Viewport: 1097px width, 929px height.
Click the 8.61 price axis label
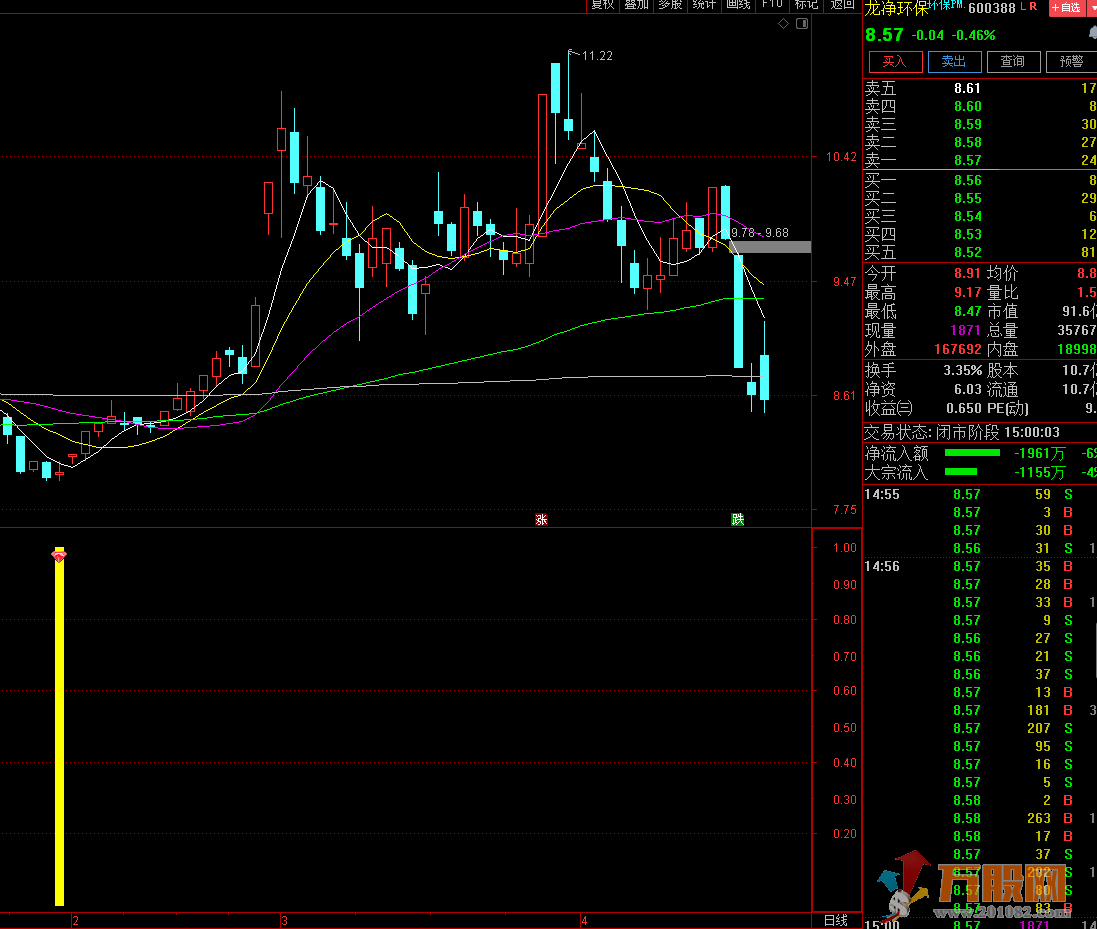[844, 396]
